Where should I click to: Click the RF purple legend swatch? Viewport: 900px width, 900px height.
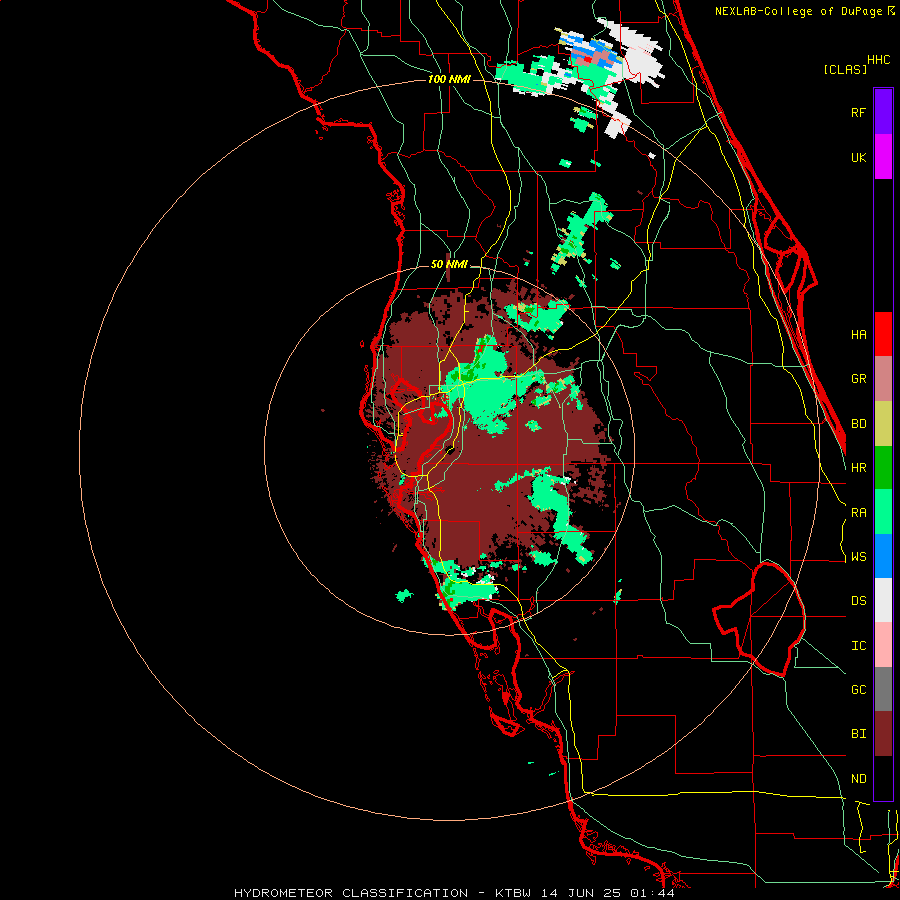click(x=883, y=111)
